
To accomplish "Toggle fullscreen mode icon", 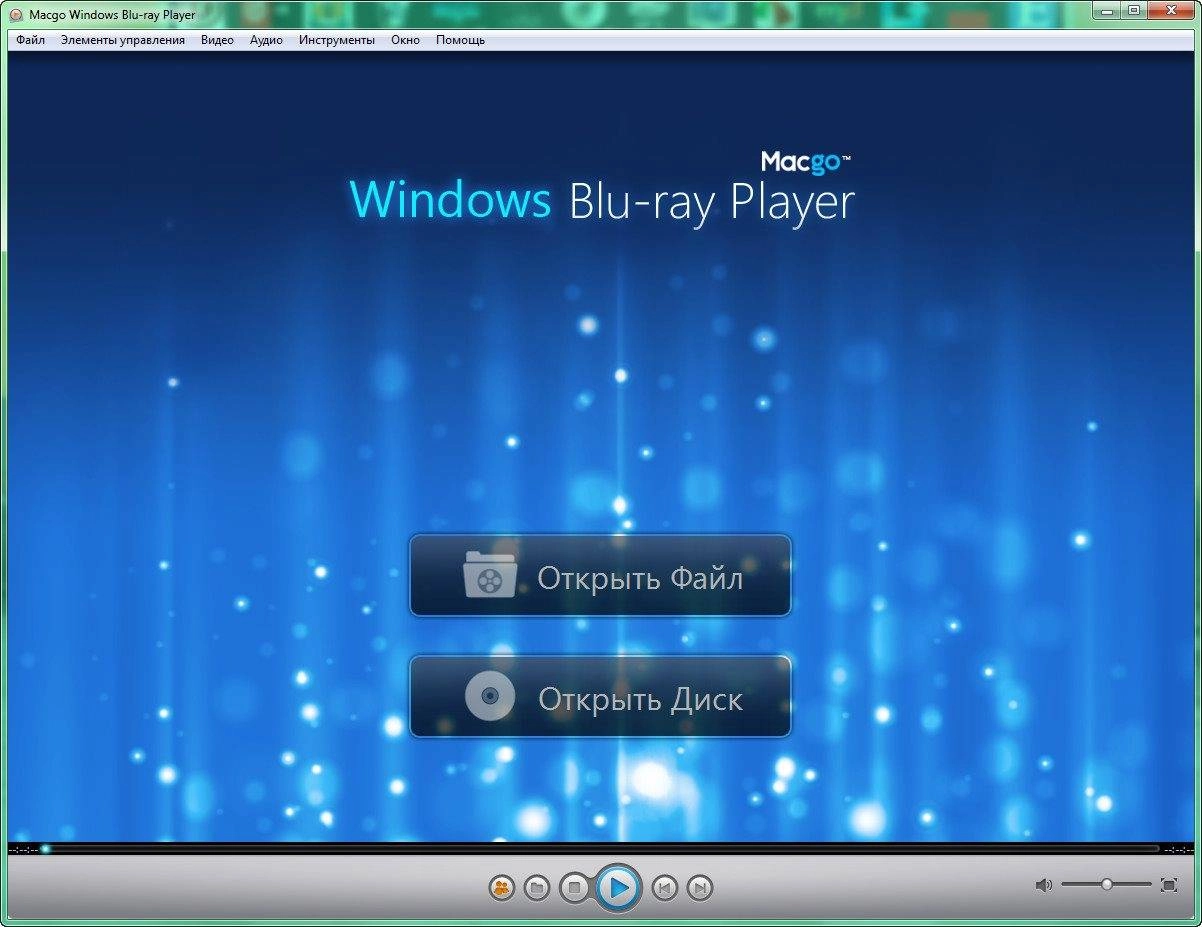I will click(1168, 885).
